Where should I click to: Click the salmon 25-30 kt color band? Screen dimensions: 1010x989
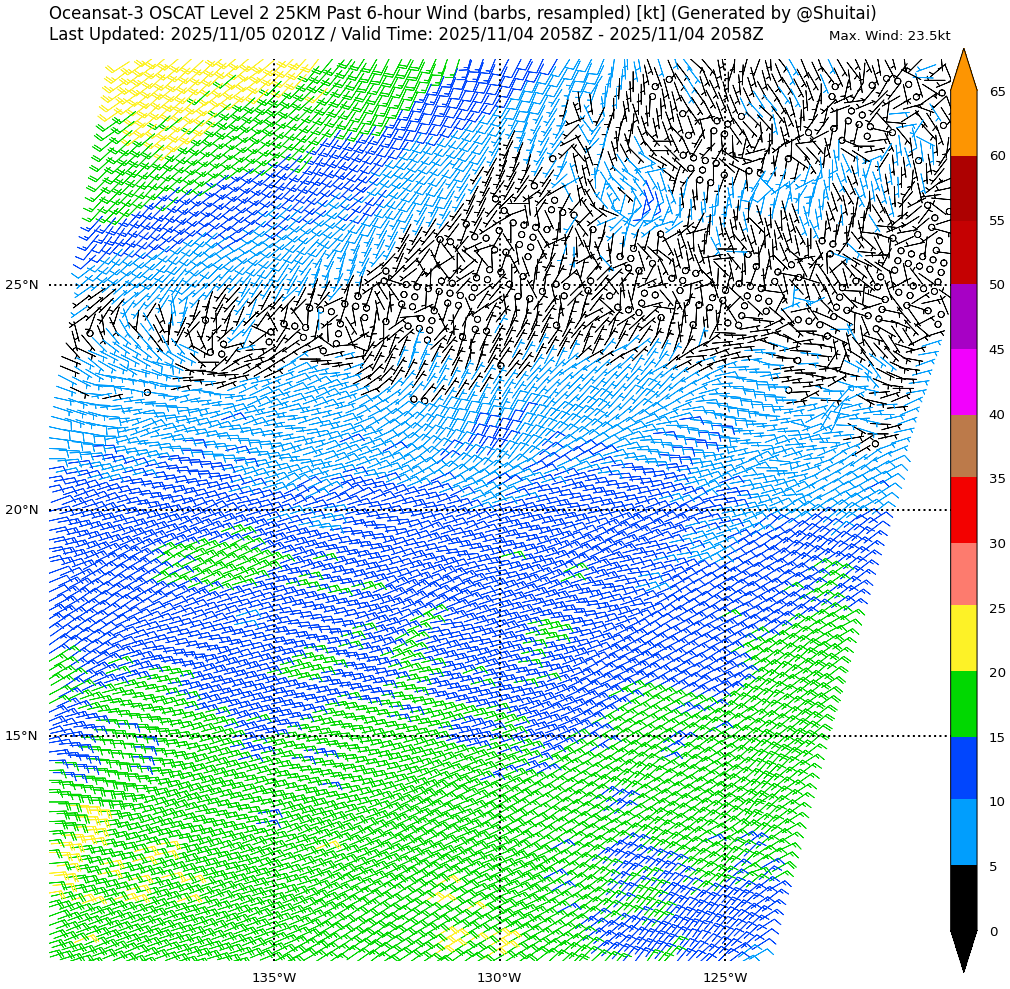point(963,574)
